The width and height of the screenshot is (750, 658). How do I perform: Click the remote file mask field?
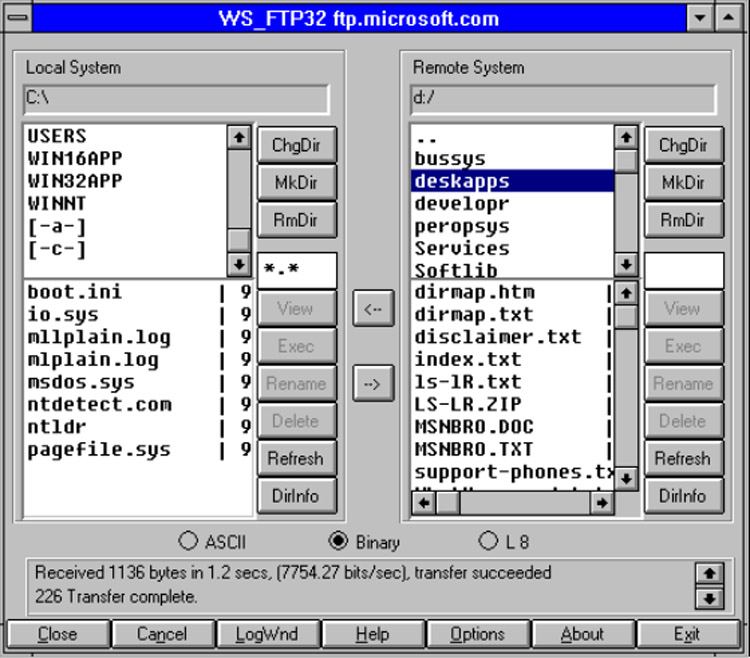(684, 270)
